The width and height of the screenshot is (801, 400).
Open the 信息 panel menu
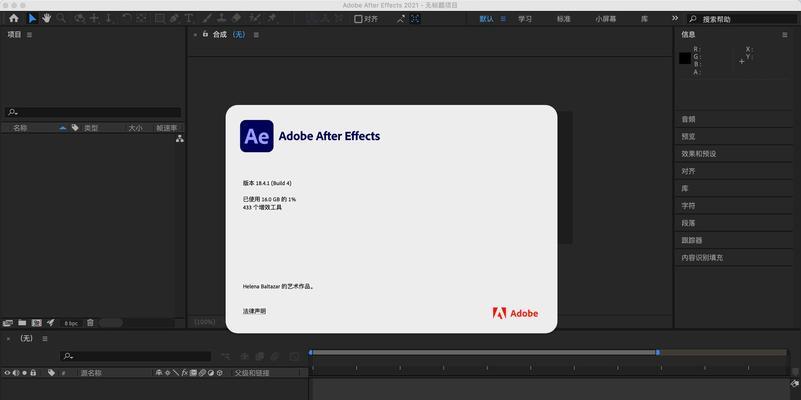click(x=785, y=35)
